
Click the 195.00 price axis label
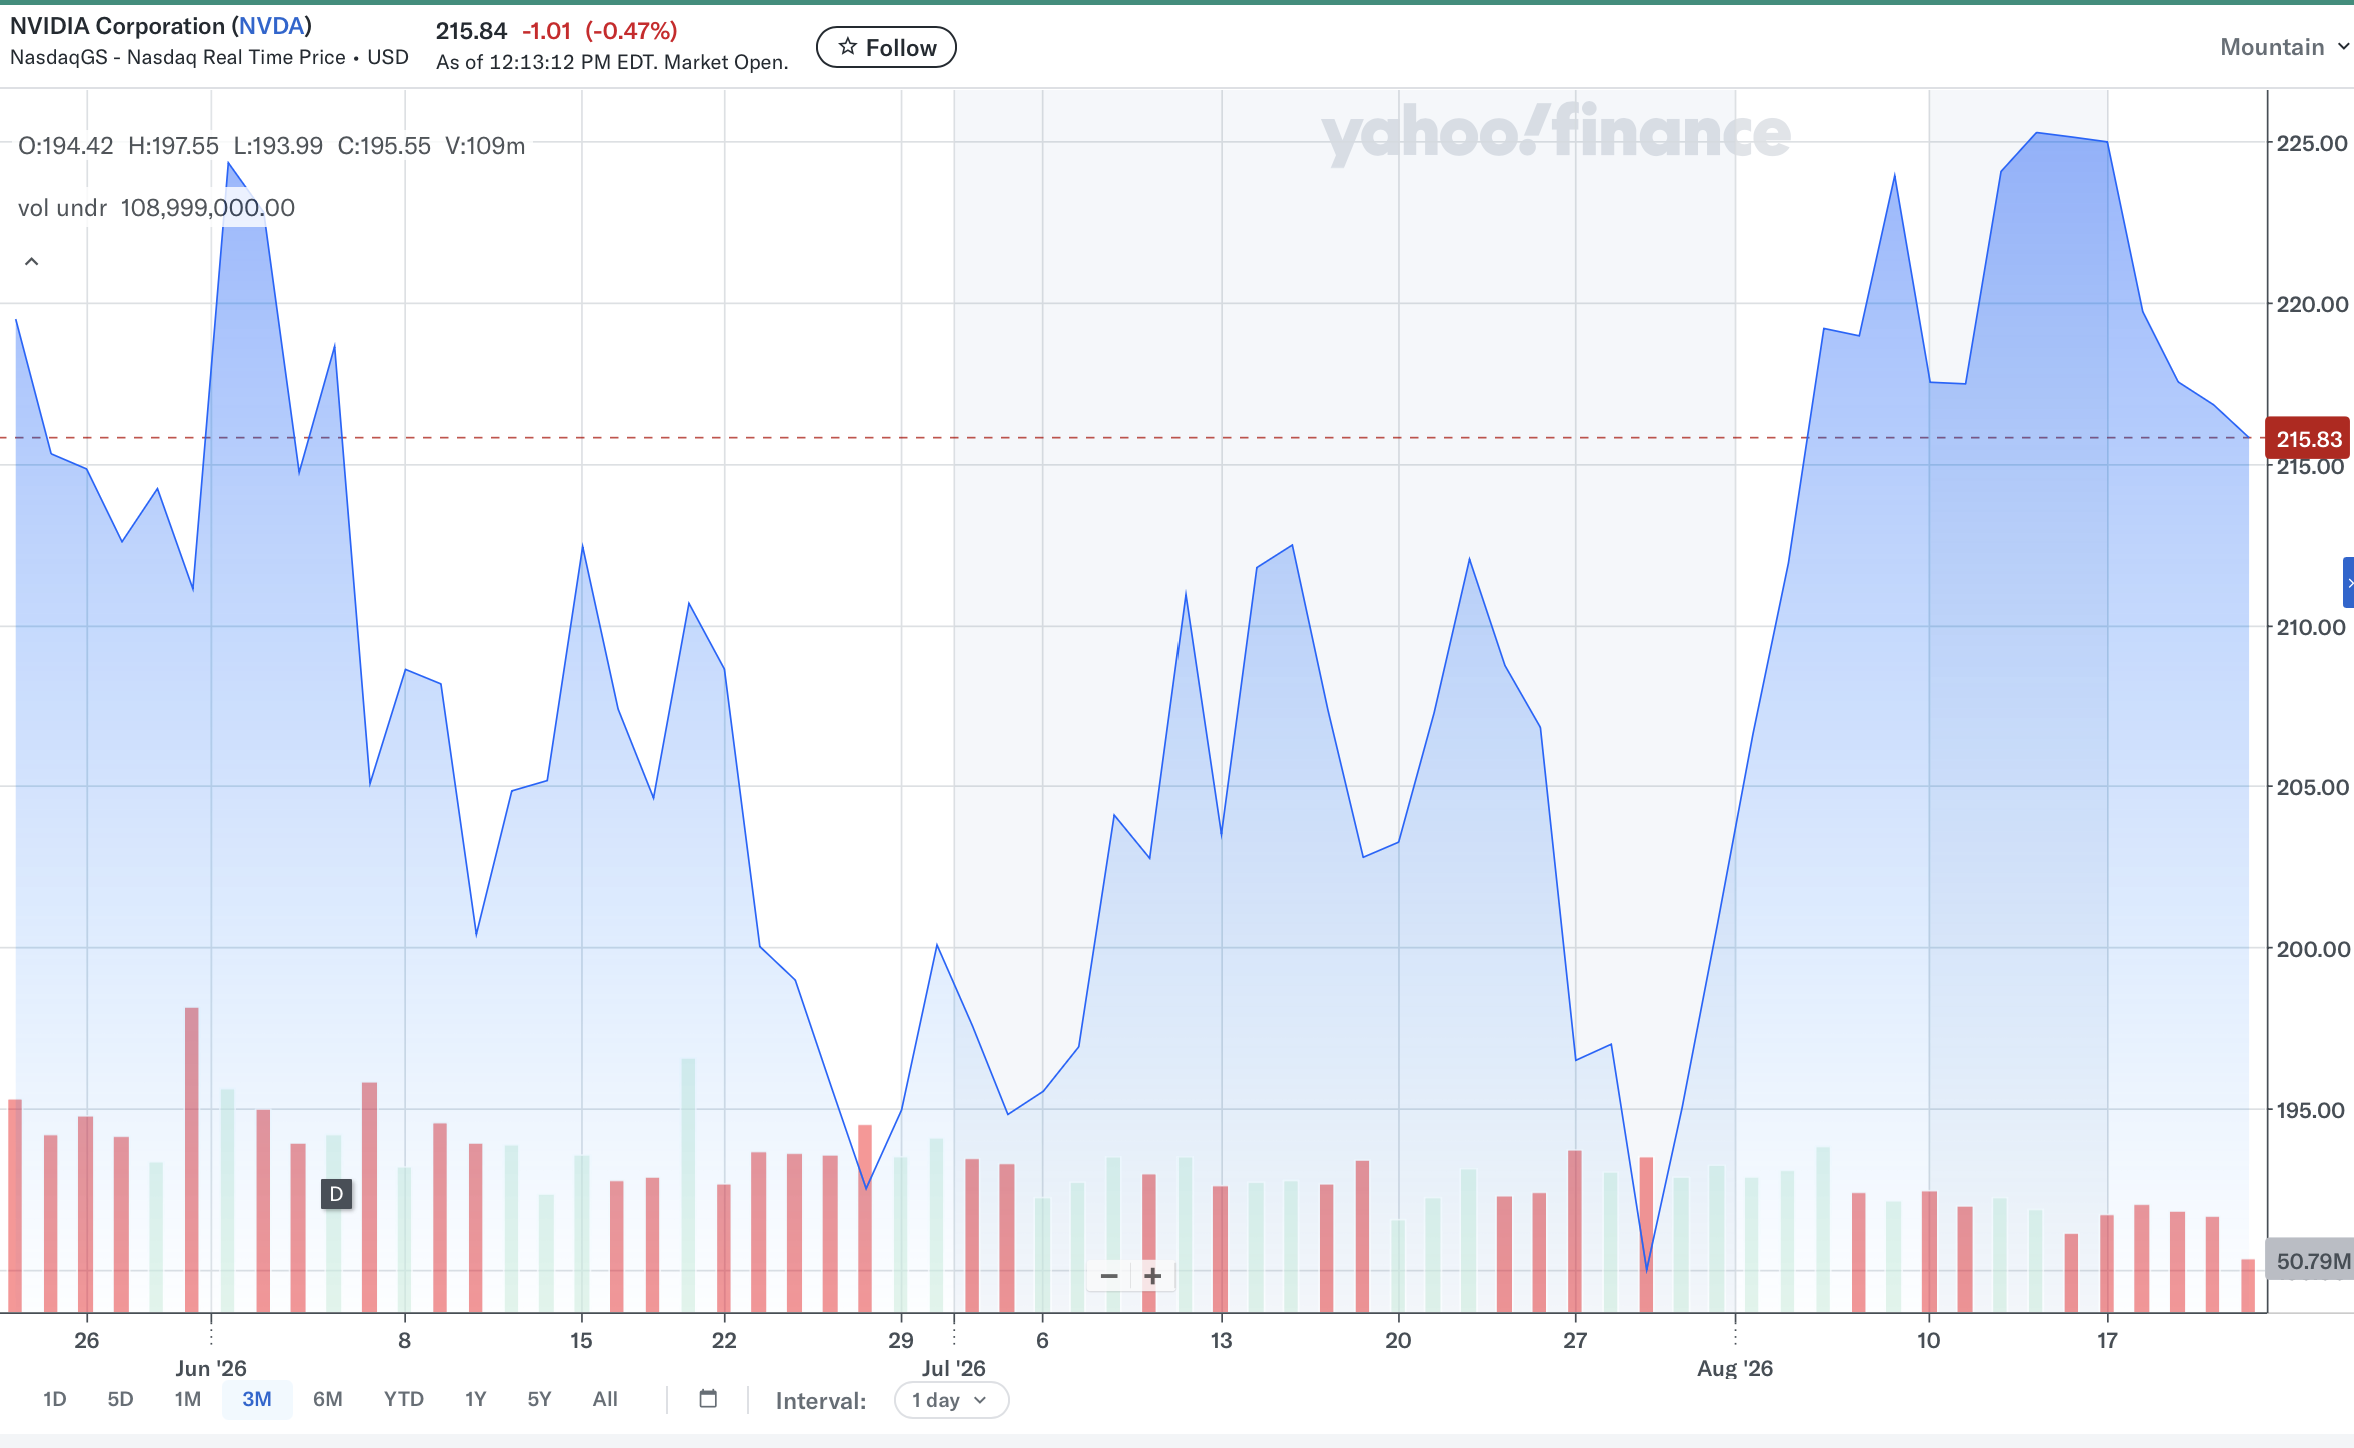2312,1110
